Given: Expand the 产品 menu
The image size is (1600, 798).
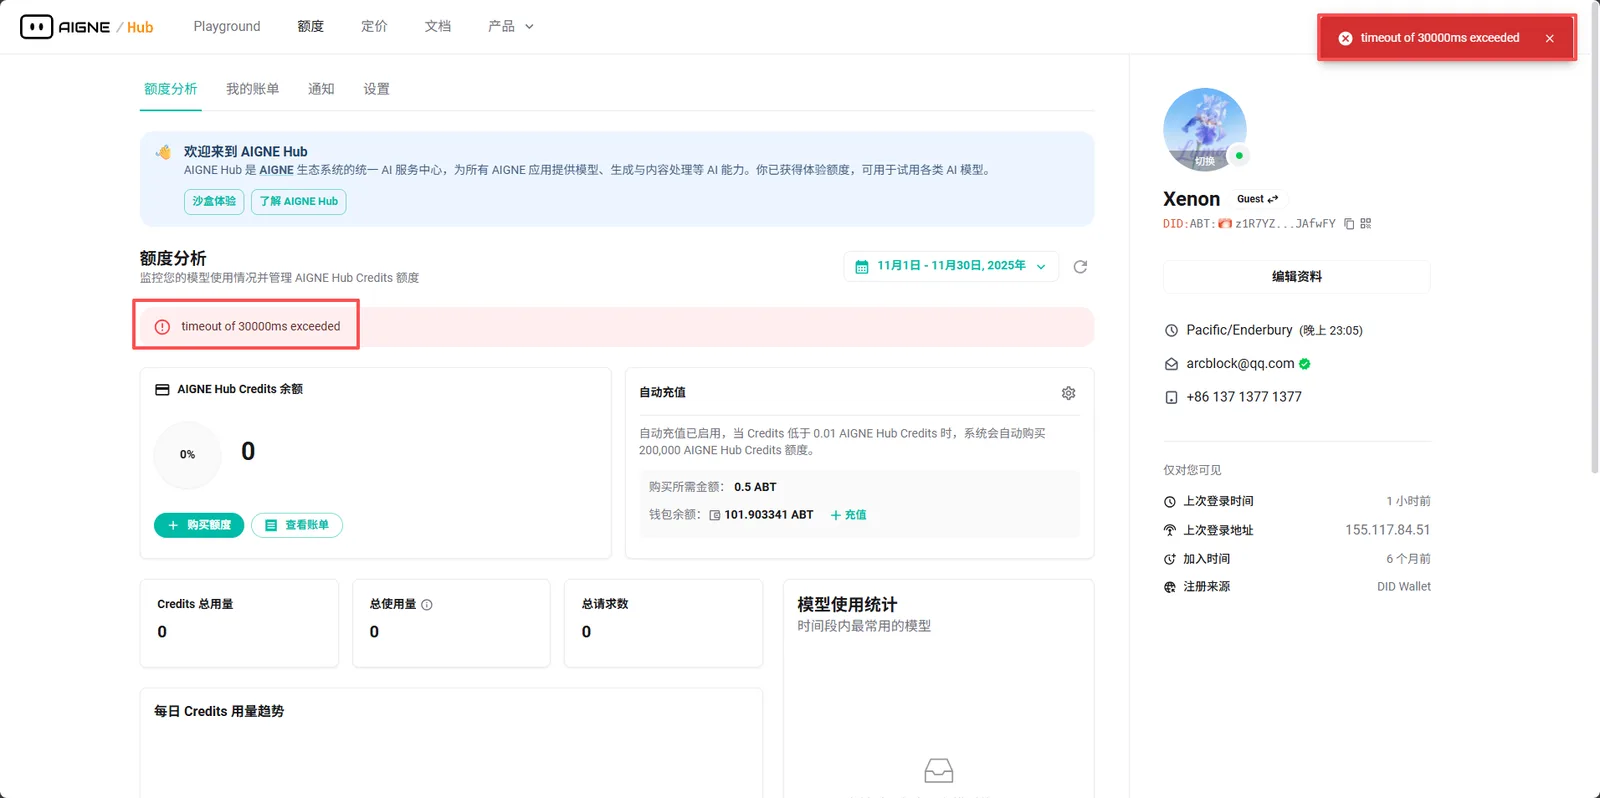Looking at the screenshot, I should tap(511, 27).
